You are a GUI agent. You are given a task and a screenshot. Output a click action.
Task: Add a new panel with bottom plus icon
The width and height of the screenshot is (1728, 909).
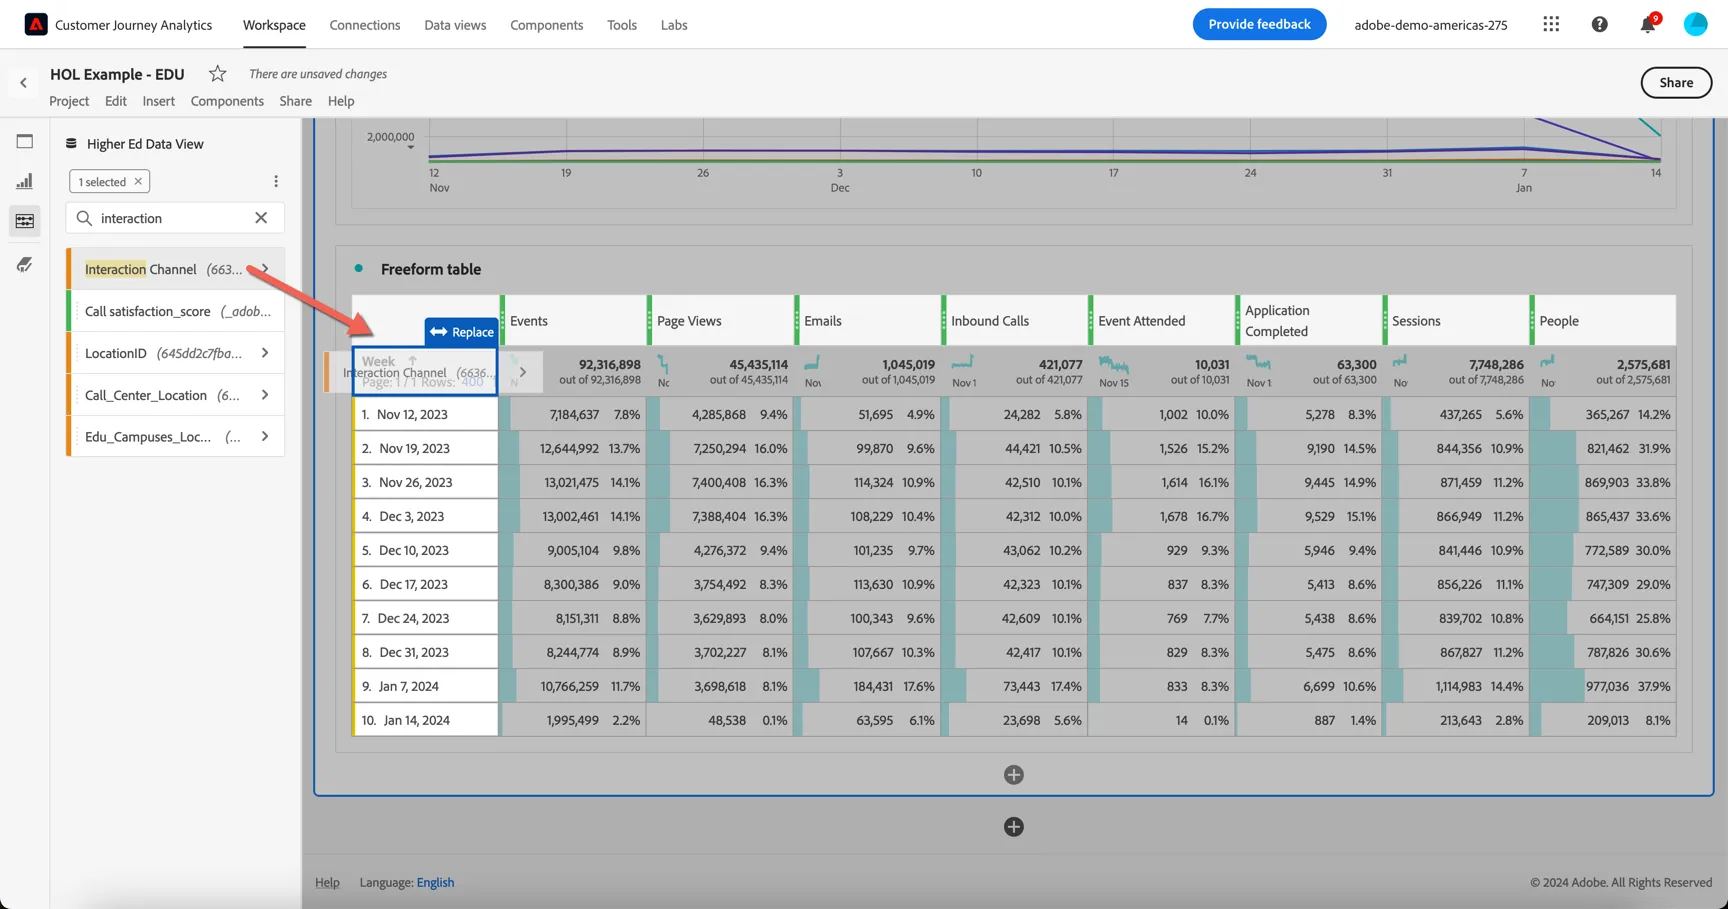point(1013,827)
